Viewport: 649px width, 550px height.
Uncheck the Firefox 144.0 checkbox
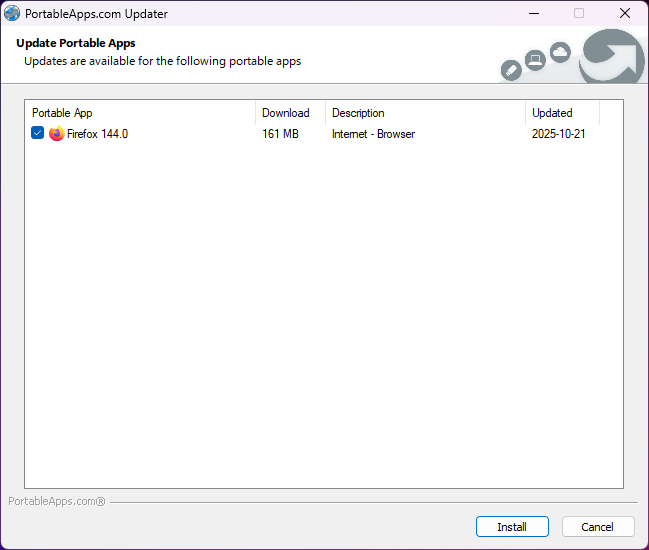coord(38,134)
